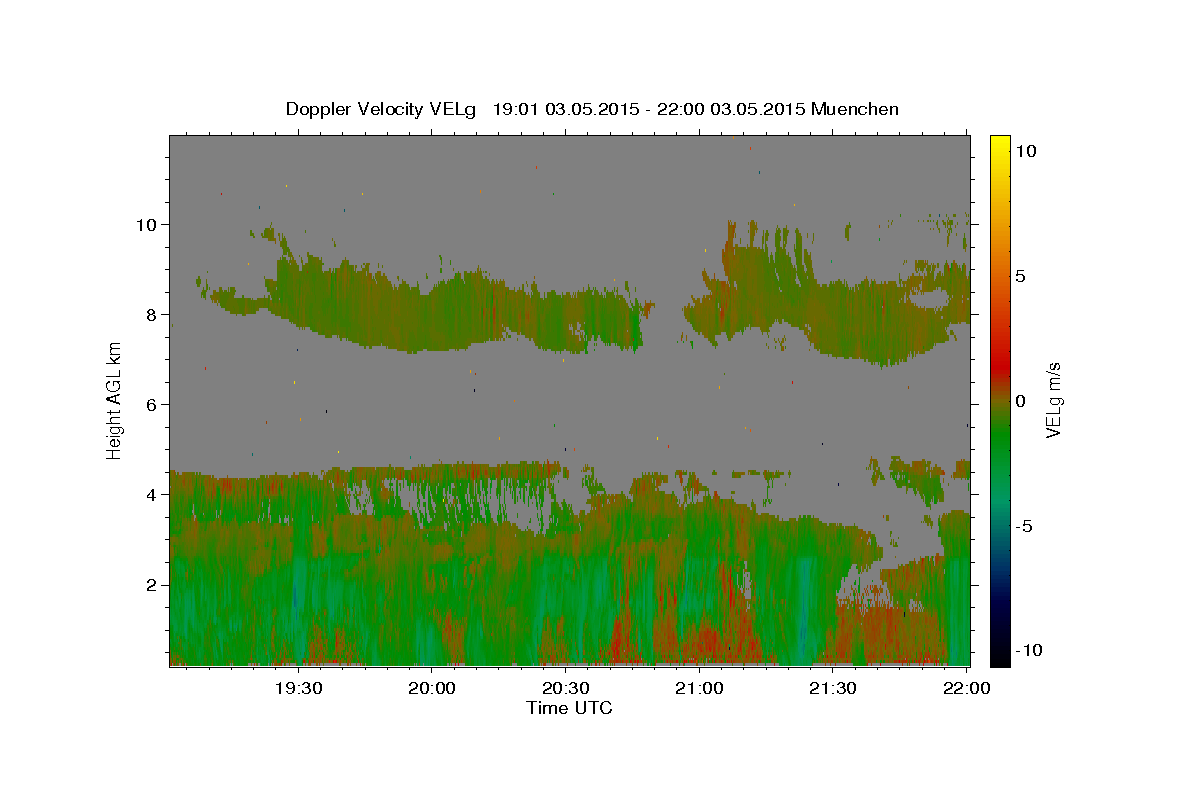Click the 20:00 time tick label
The height and width of the screenshot is (800, 1200).
[x=432, y=688]
